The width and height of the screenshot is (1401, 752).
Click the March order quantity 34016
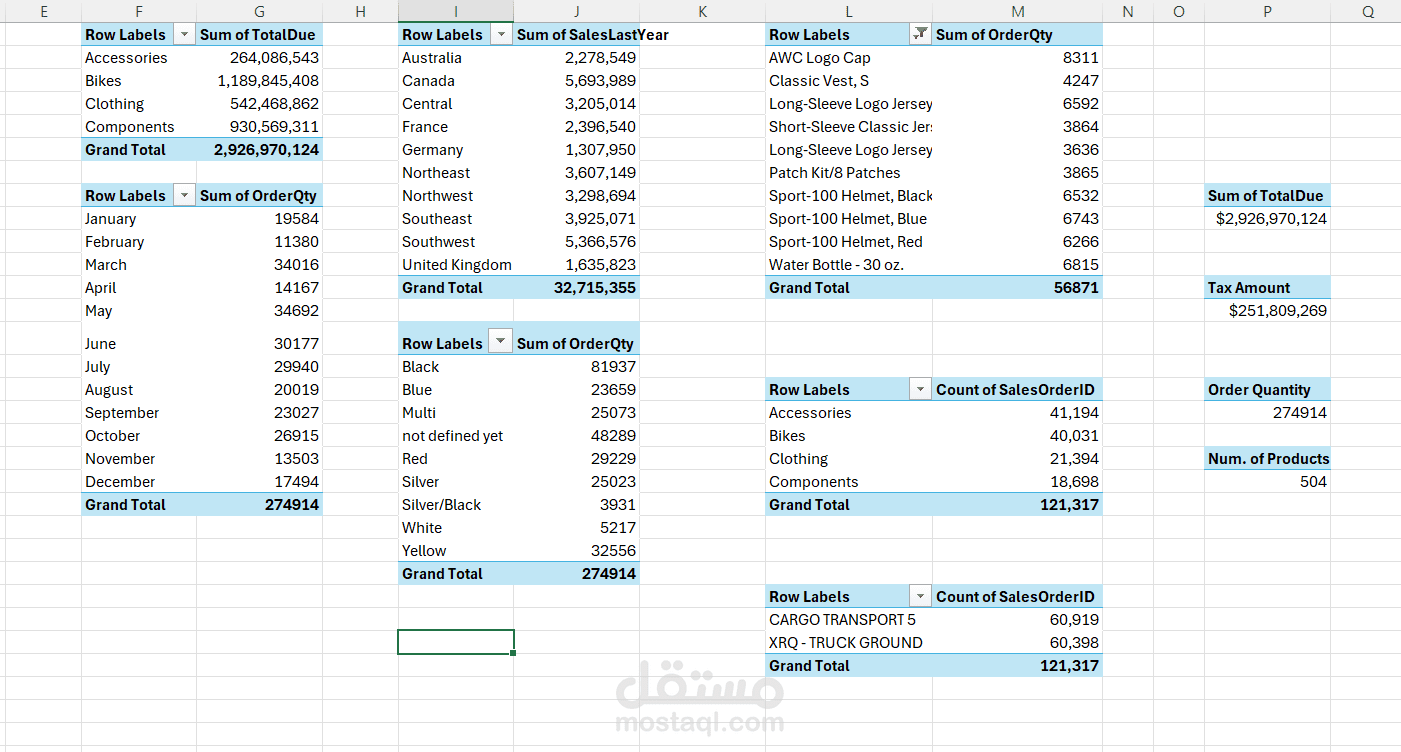(296, 265)
